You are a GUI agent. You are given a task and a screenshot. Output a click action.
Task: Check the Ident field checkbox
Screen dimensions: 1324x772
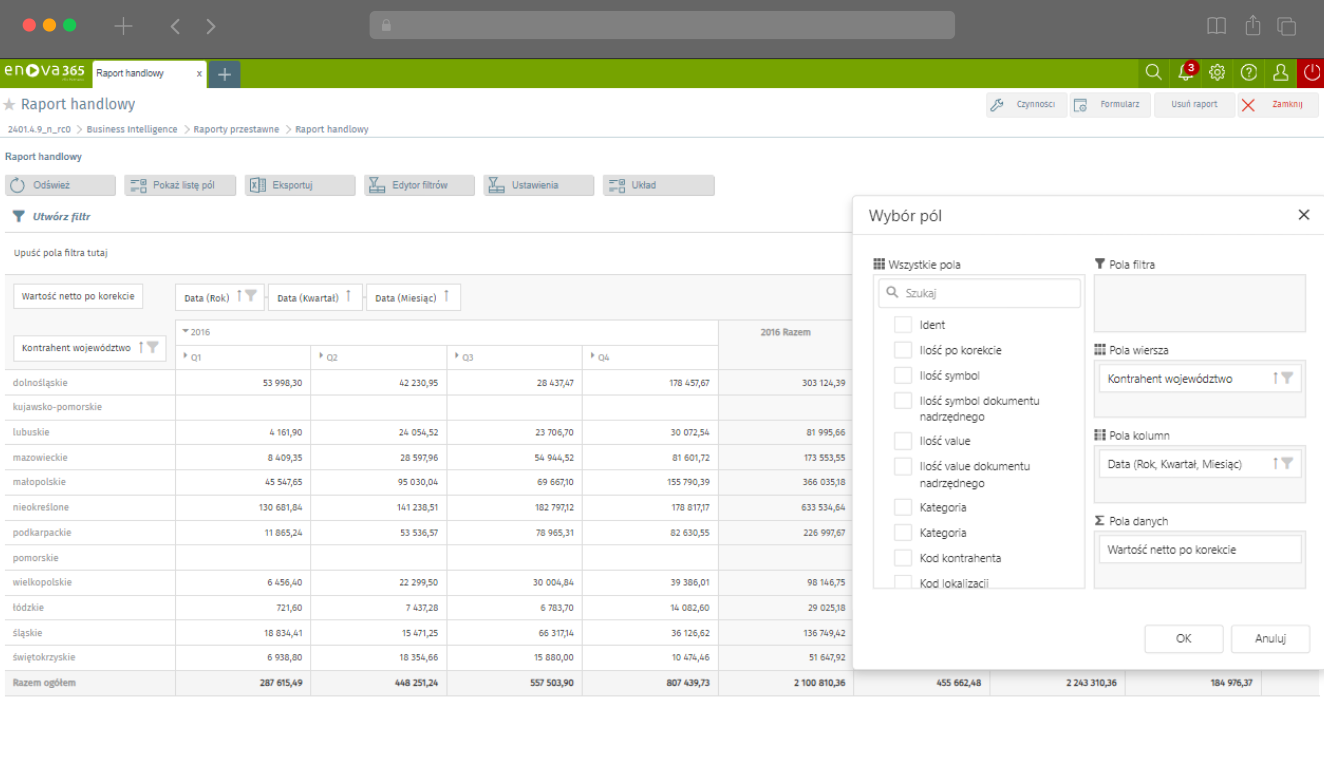click(903, 325)
